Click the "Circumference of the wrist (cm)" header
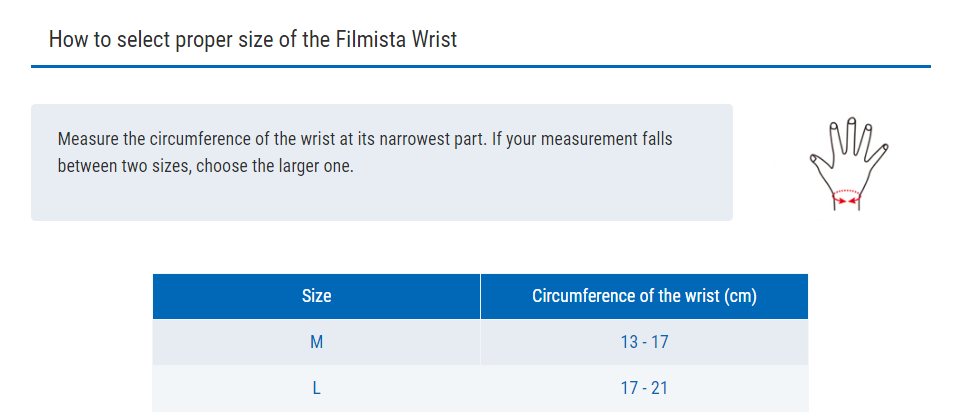Screen dimensions: 970x420 click(x=644, y=296)
